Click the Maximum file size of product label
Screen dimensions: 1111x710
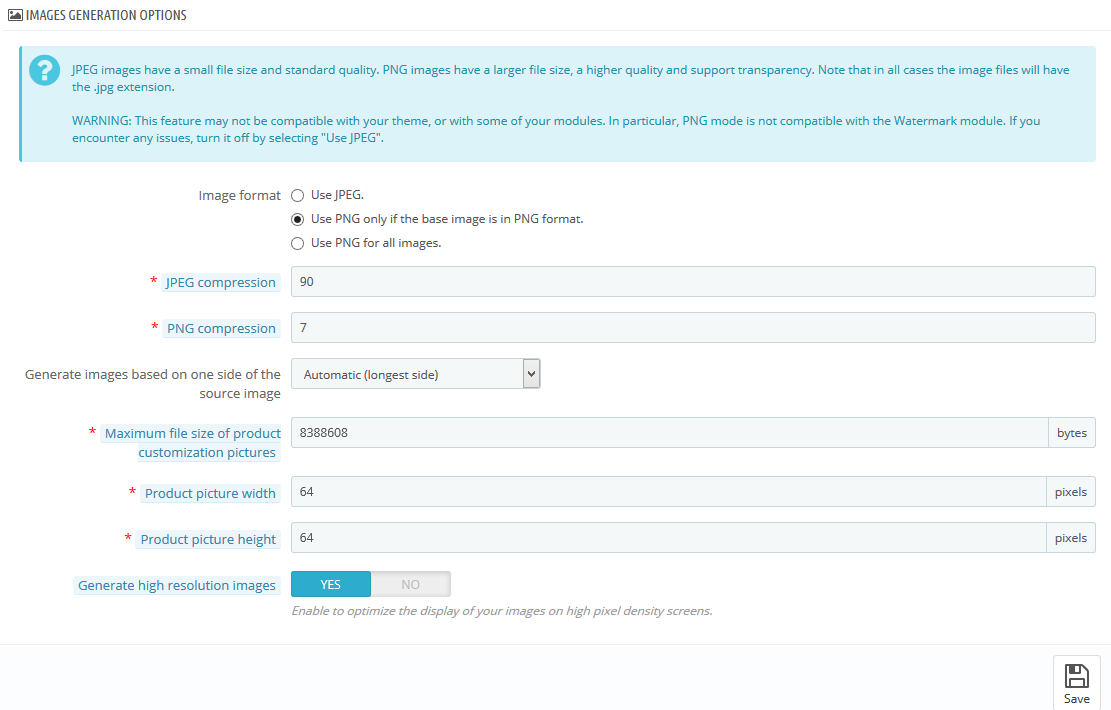click(x=191, y=443)
